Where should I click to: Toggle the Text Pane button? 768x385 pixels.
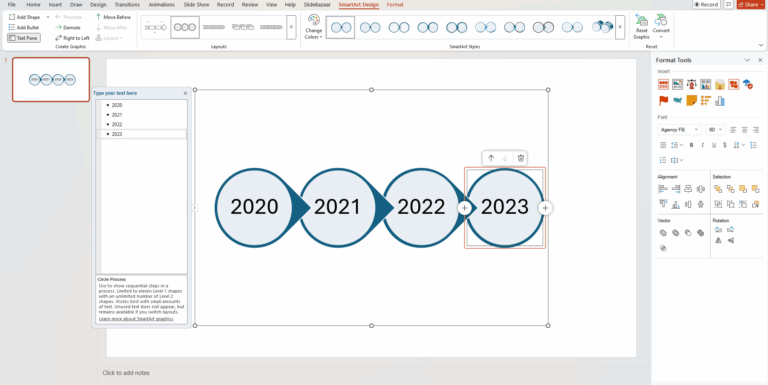click(x=24, y=38)
